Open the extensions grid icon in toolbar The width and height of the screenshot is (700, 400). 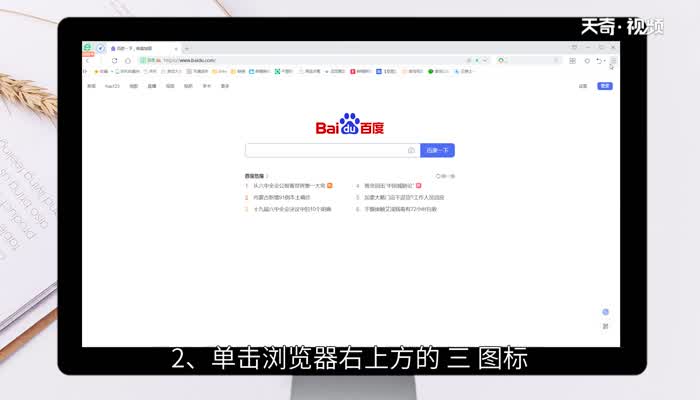coord(572,60)
